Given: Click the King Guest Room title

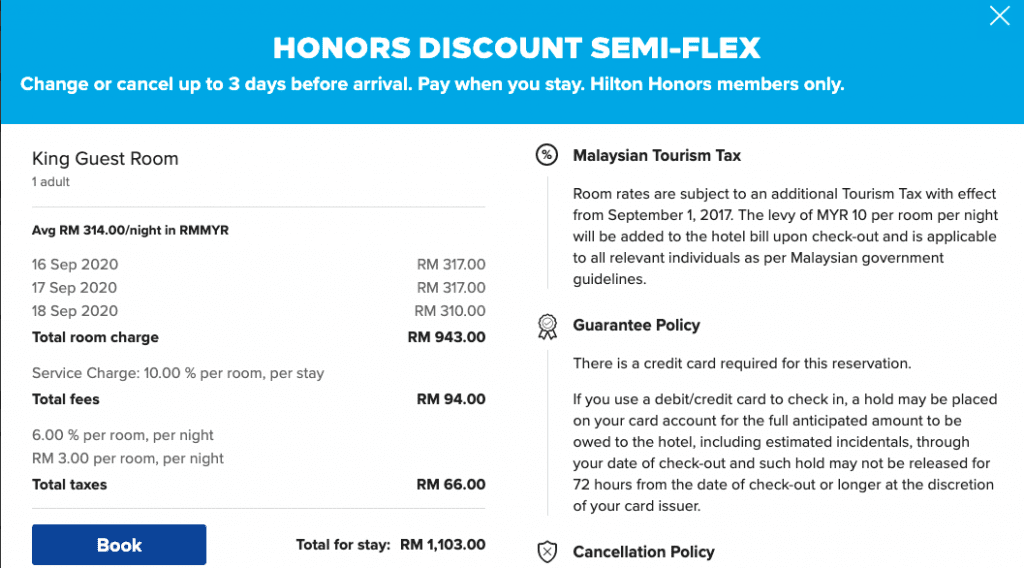Looking at the screenshot, I should [105, 159].
